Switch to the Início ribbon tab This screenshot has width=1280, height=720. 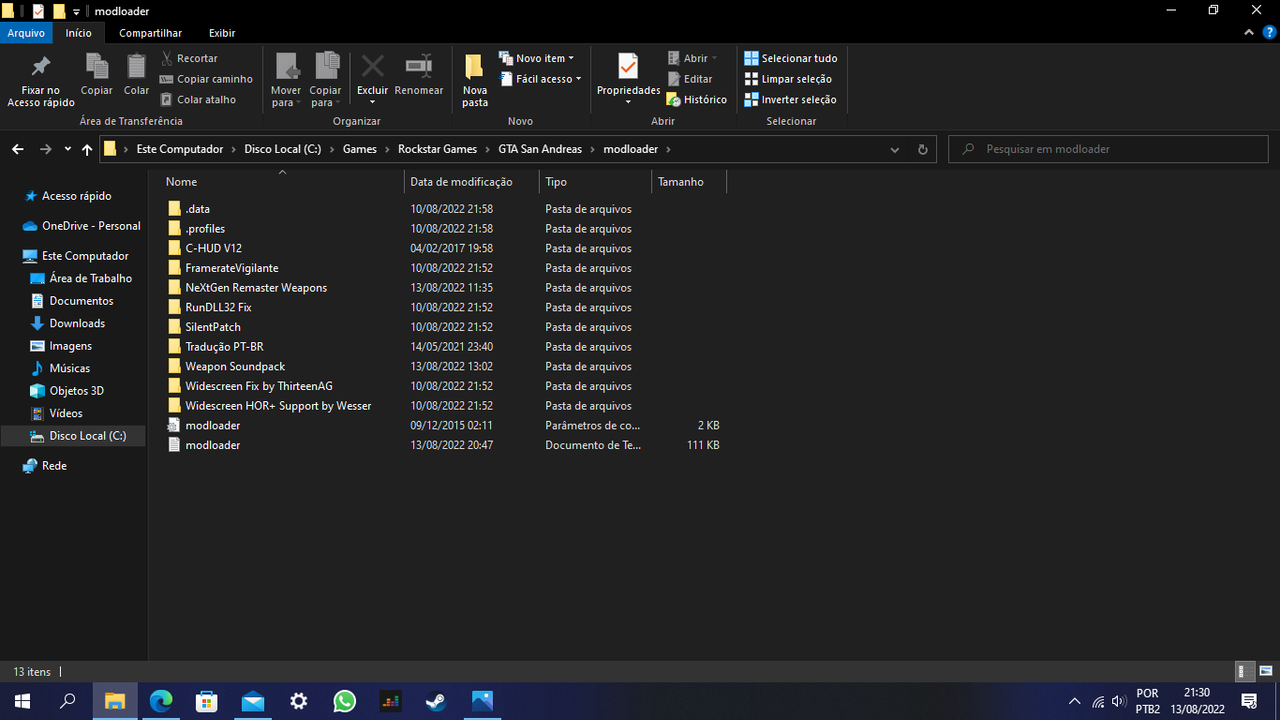point(78,33)
